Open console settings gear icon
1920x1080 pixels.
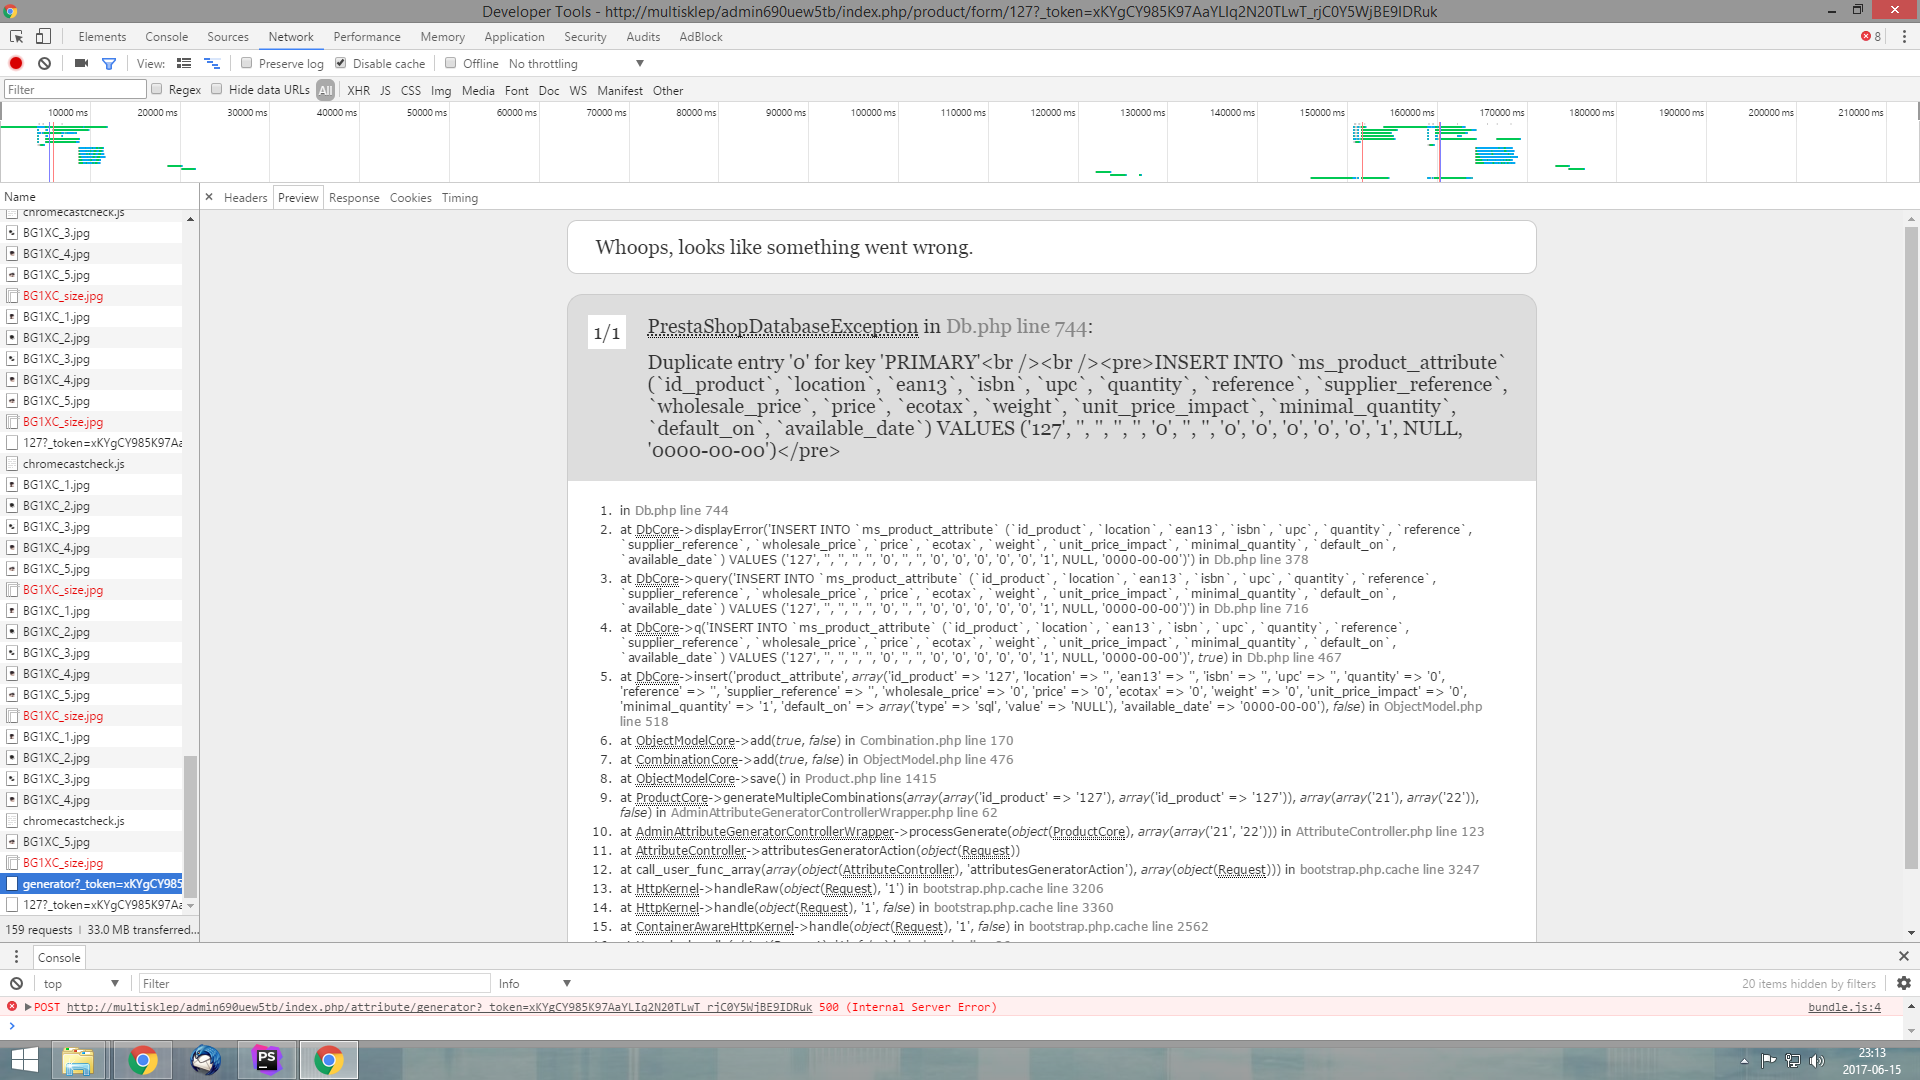tap(1904, 984)
